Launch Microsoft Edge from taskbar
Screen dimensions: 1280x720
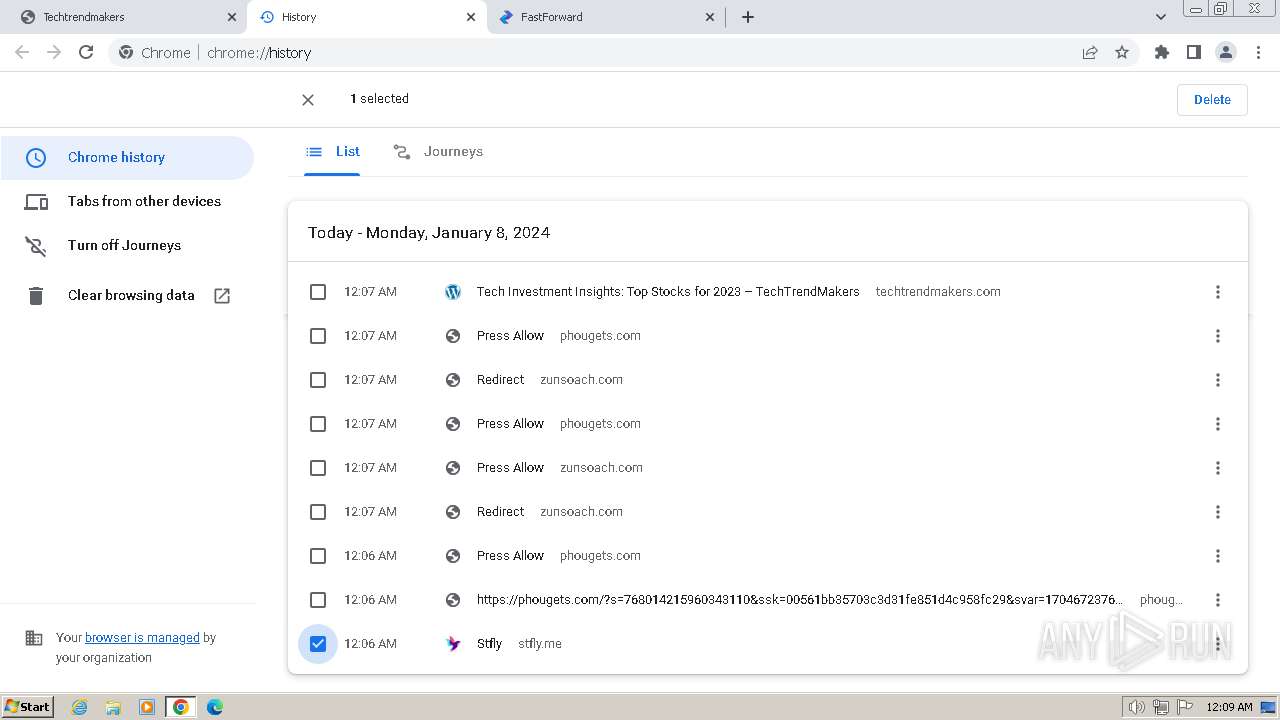pyautogui.click(x=214, y=707)
